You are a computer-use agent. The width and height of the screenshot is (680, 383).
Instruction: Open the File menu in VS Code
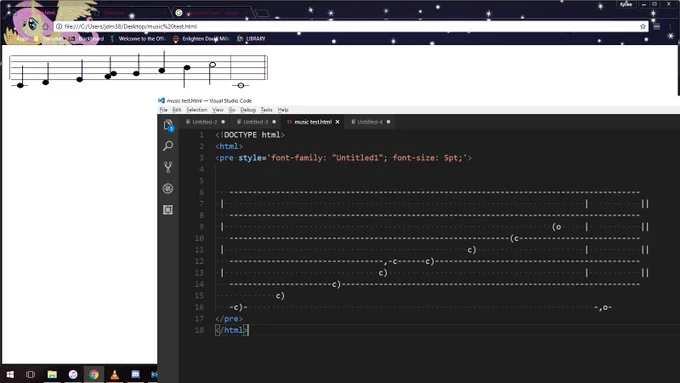[x=163, y=110]
